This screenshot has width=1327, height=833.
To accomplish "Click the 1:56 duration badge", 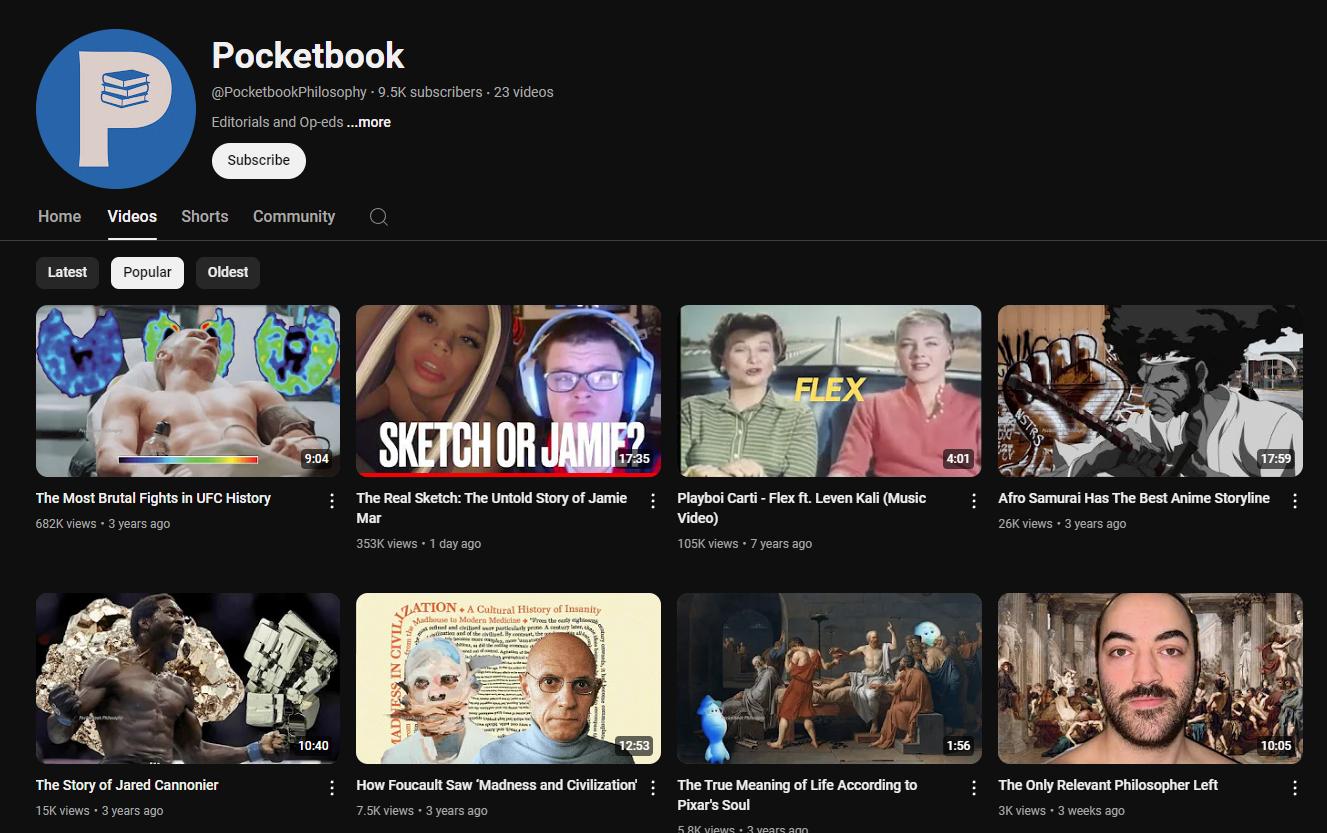I will pos(958,746).
